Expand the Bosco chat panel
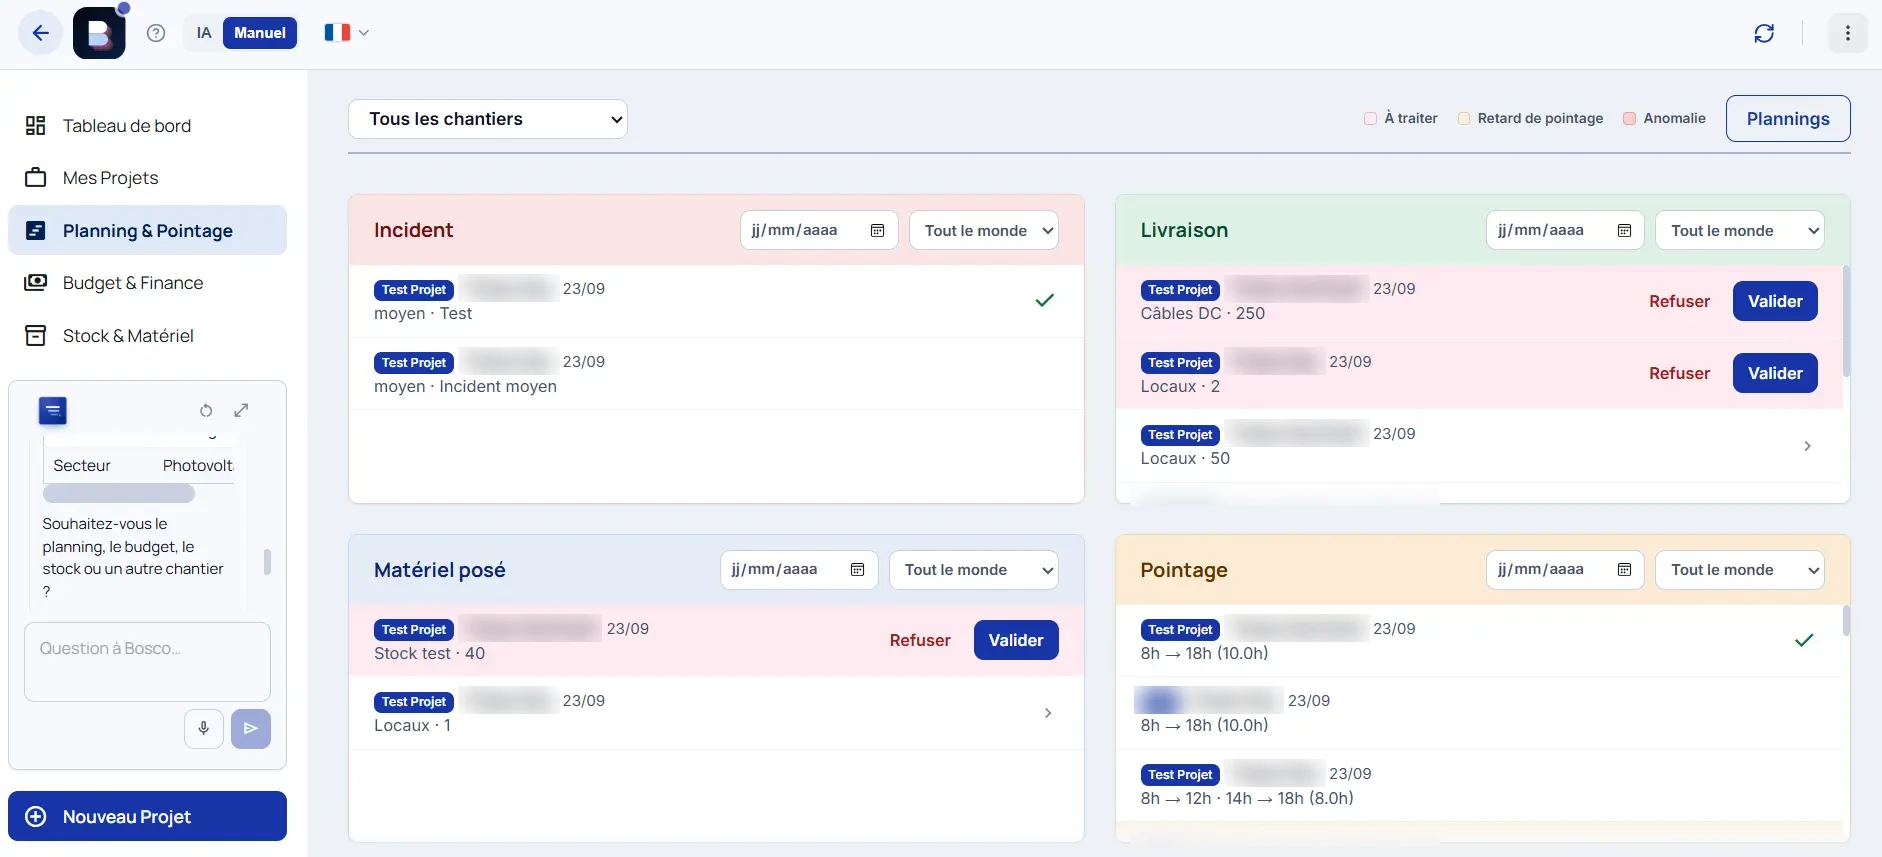 pos(241,410)
